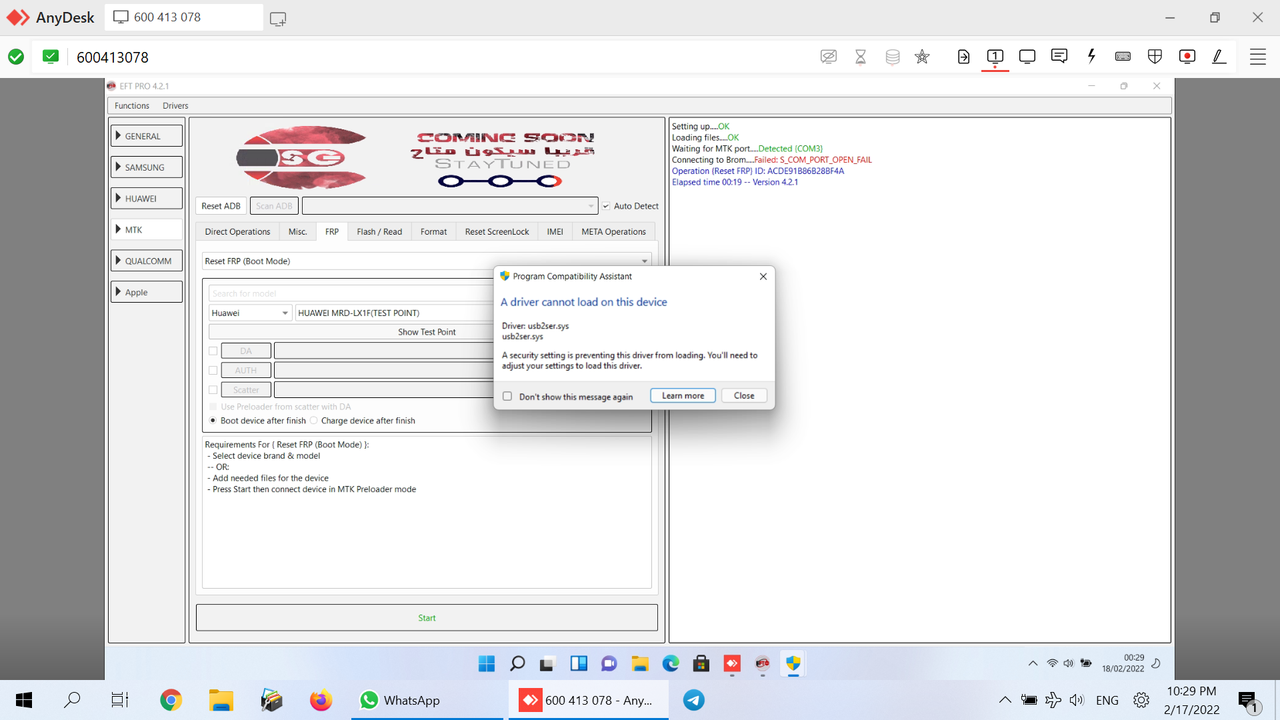Open AnyDesk whiteboard pen icon
This screenshot has width=1280, height=720.
(x=1219, y=57)
